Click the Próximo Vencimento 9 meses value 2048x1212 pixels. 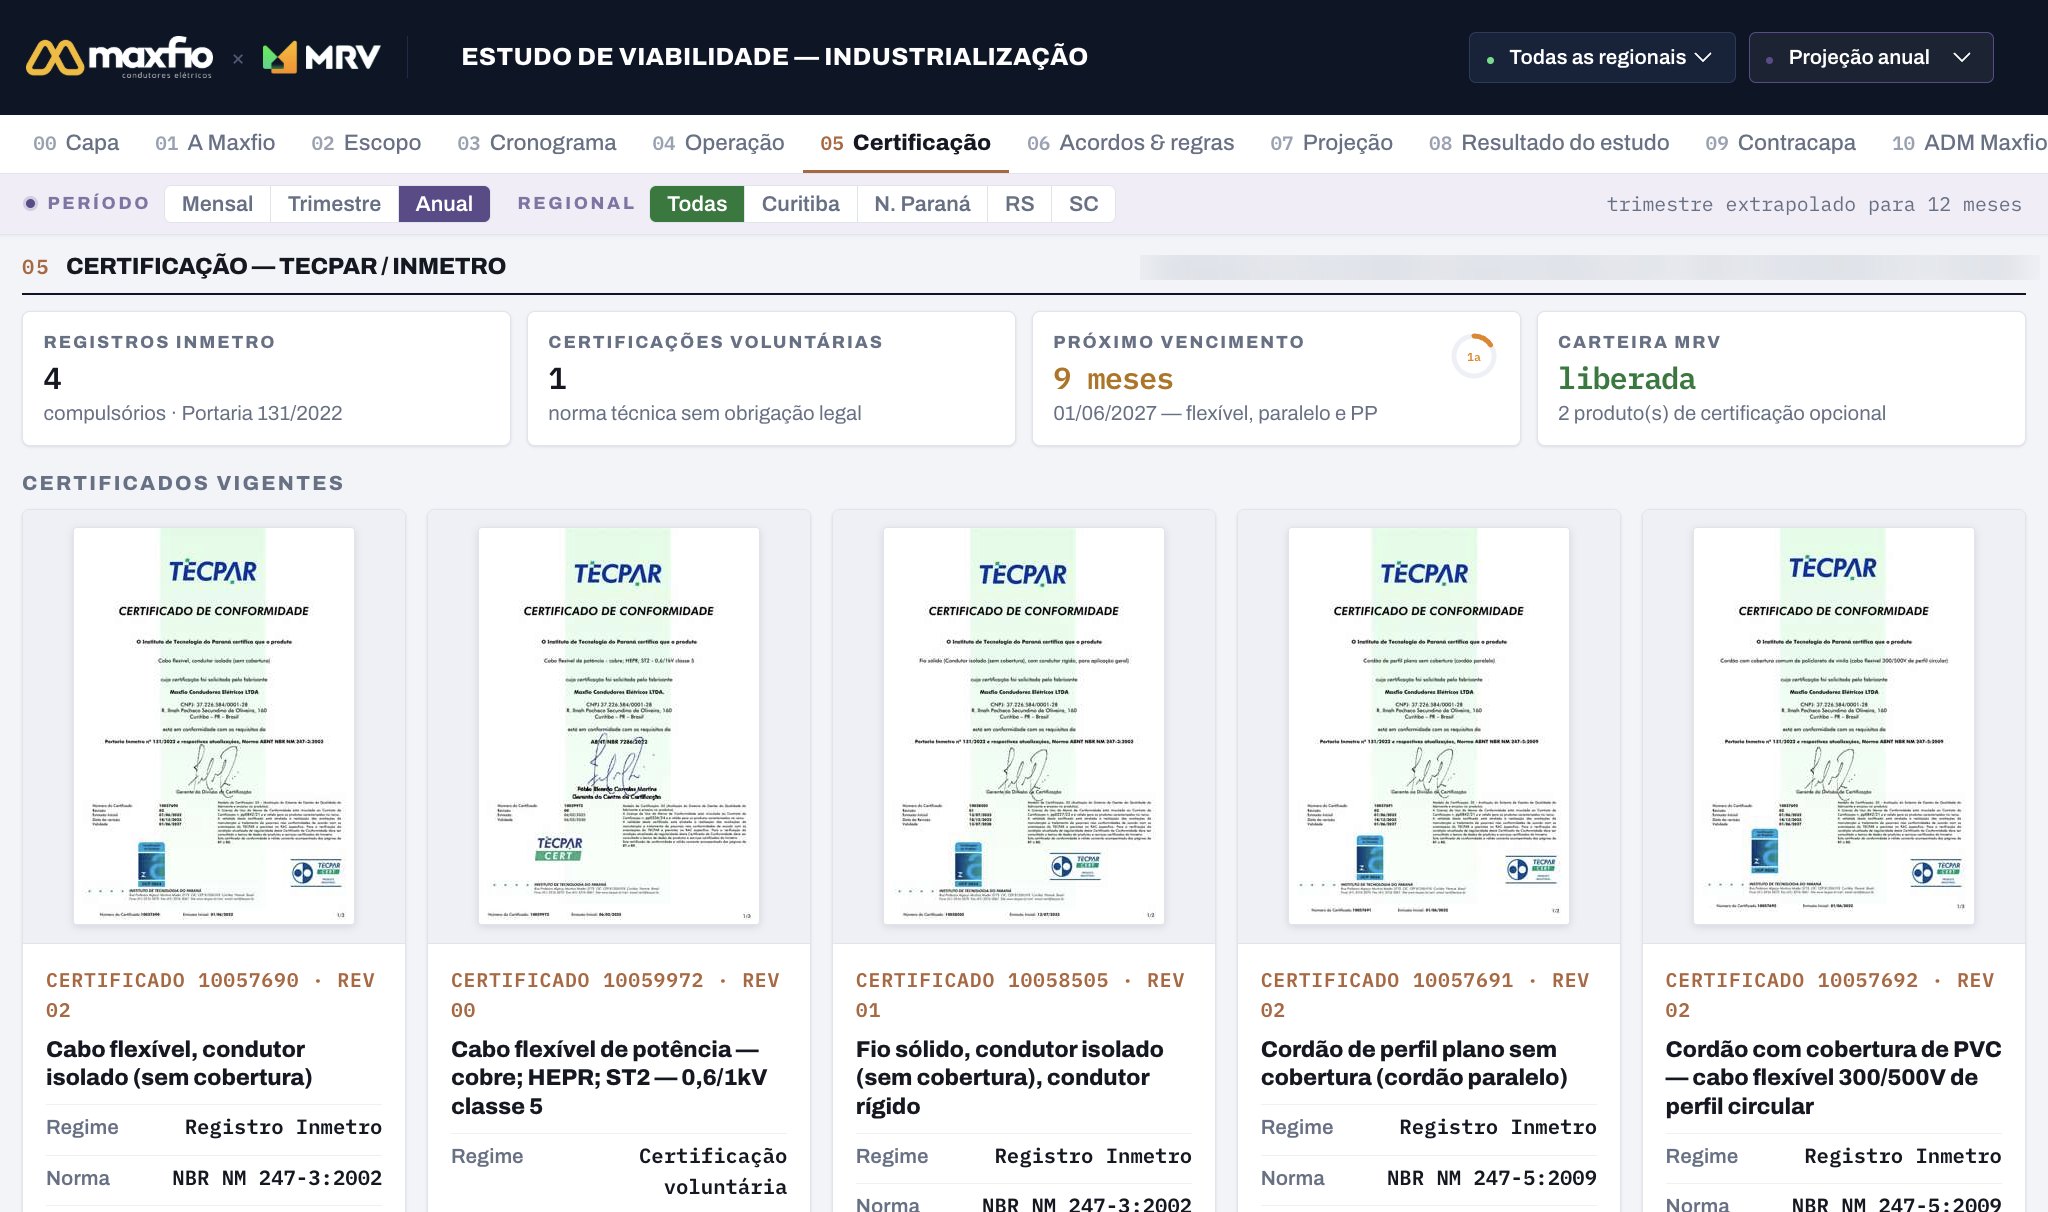(1113, 379)
